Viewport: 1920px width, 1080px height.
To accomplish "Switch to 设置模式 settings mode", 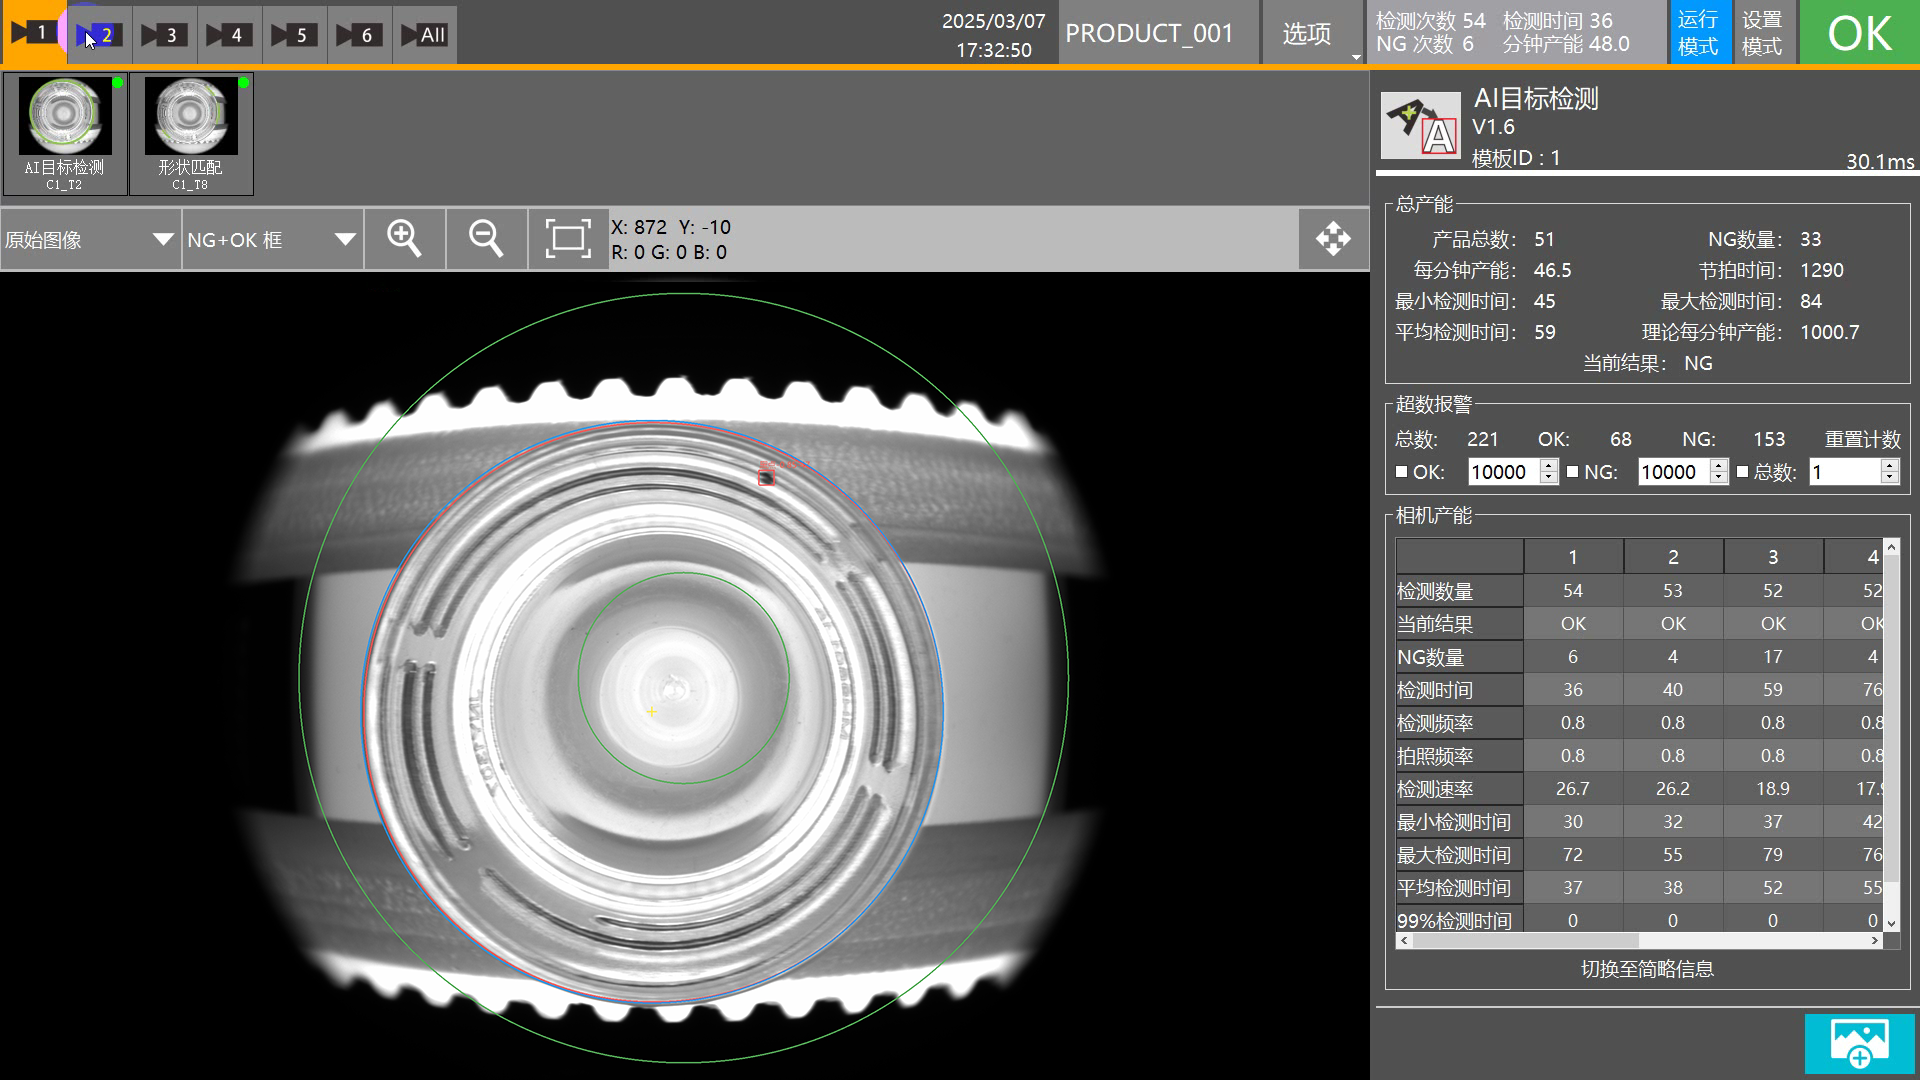I will (x=1762, y=33).
